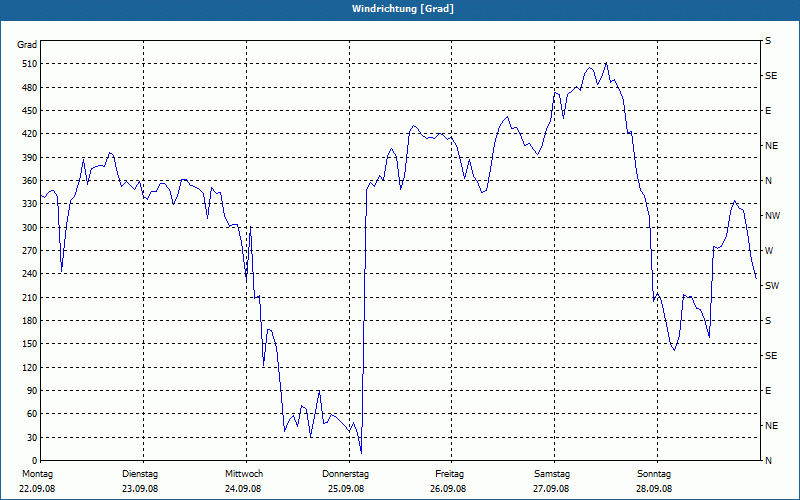Select the 210 degree axis label
Screen dimensions: 800x500
pos(30,297)
